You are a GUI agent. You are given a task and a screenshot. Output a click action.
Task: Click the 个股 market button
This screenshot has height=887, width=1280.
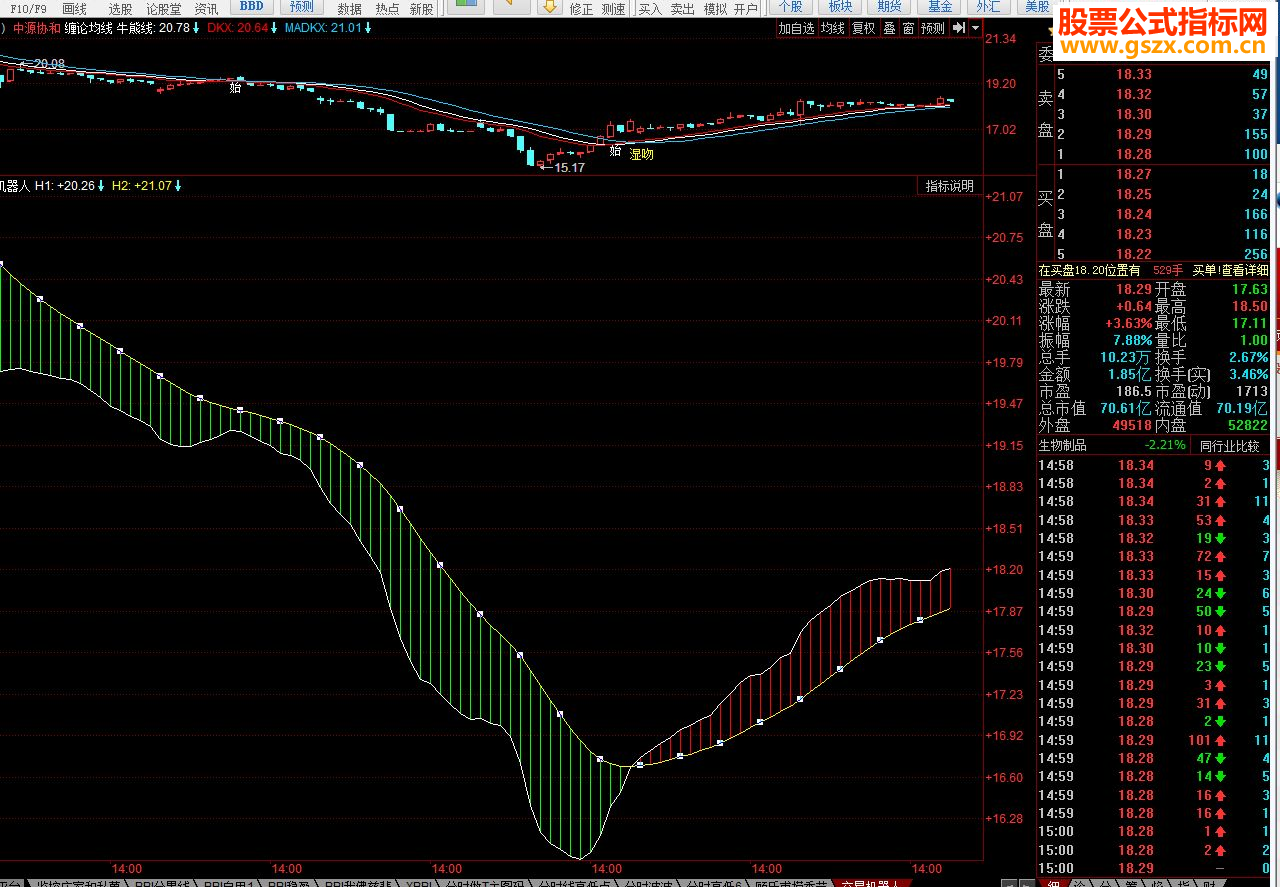pyautogui.click(x=790, y=7)
